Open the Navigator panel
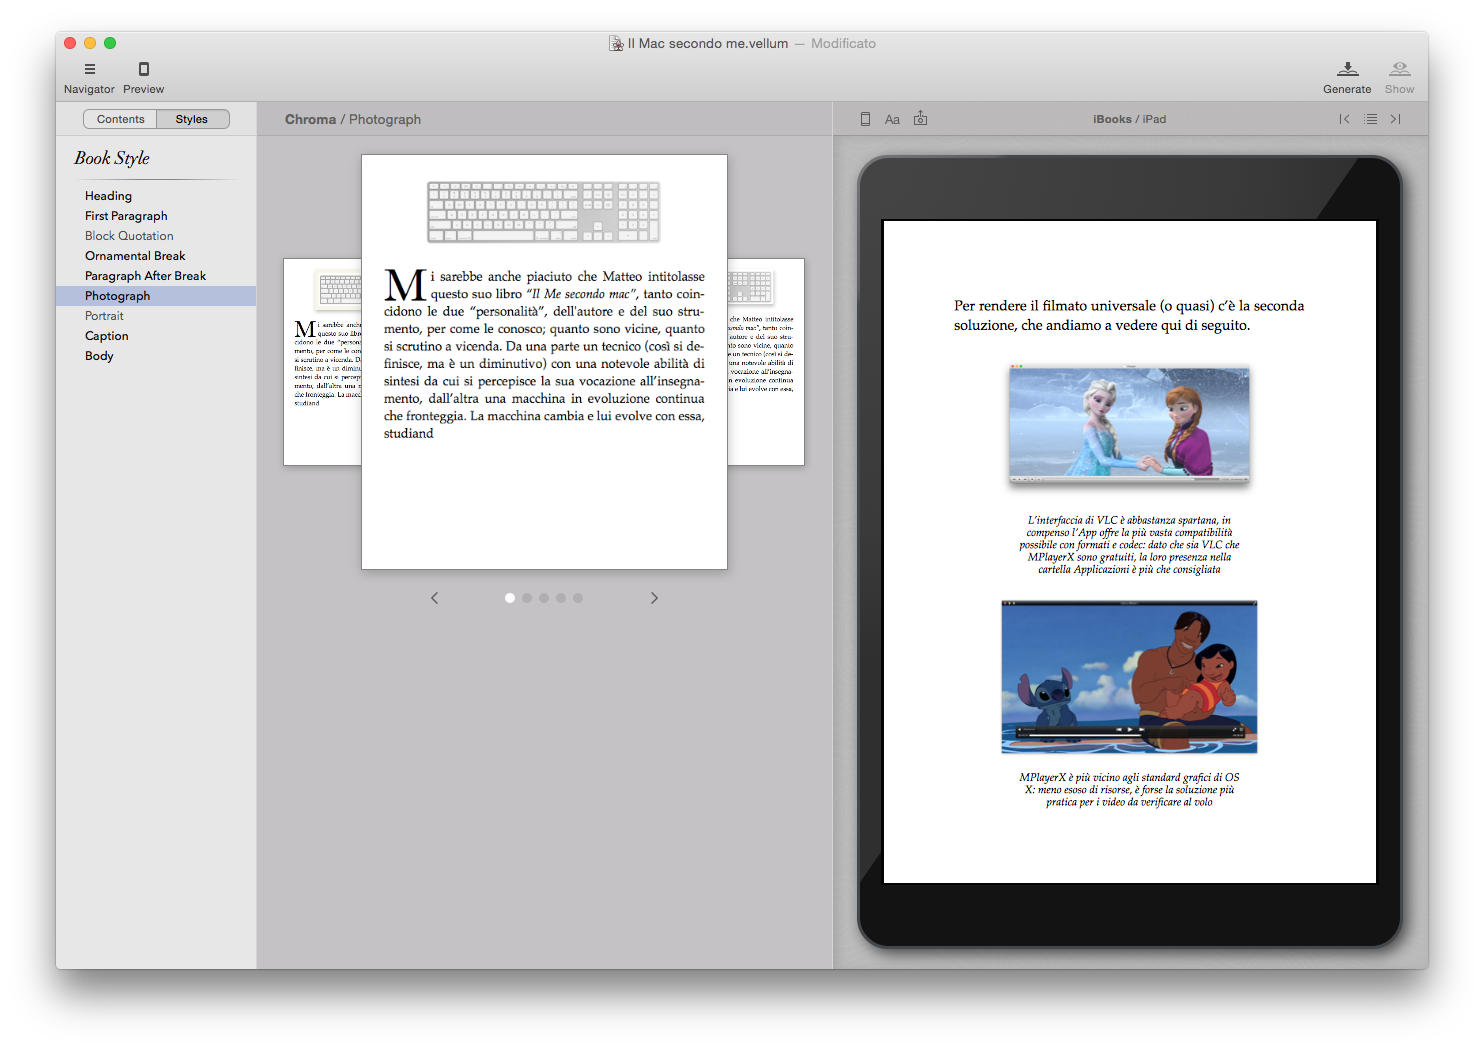The width and height of the screenshot is (1484, 1049). pyautogui.click(x=89, y=75)
